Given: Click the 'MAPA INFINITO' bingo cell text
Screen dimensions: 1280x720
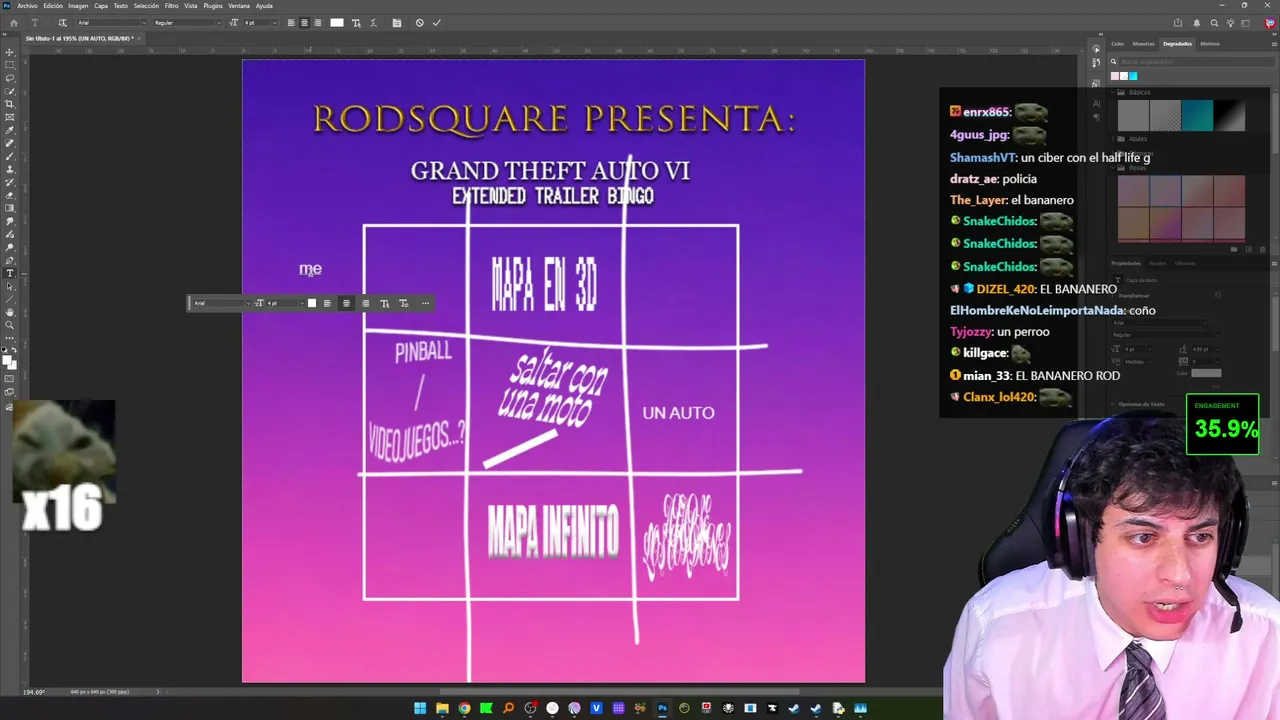Looking at the screenshot, I should click(x=553, y=531).
